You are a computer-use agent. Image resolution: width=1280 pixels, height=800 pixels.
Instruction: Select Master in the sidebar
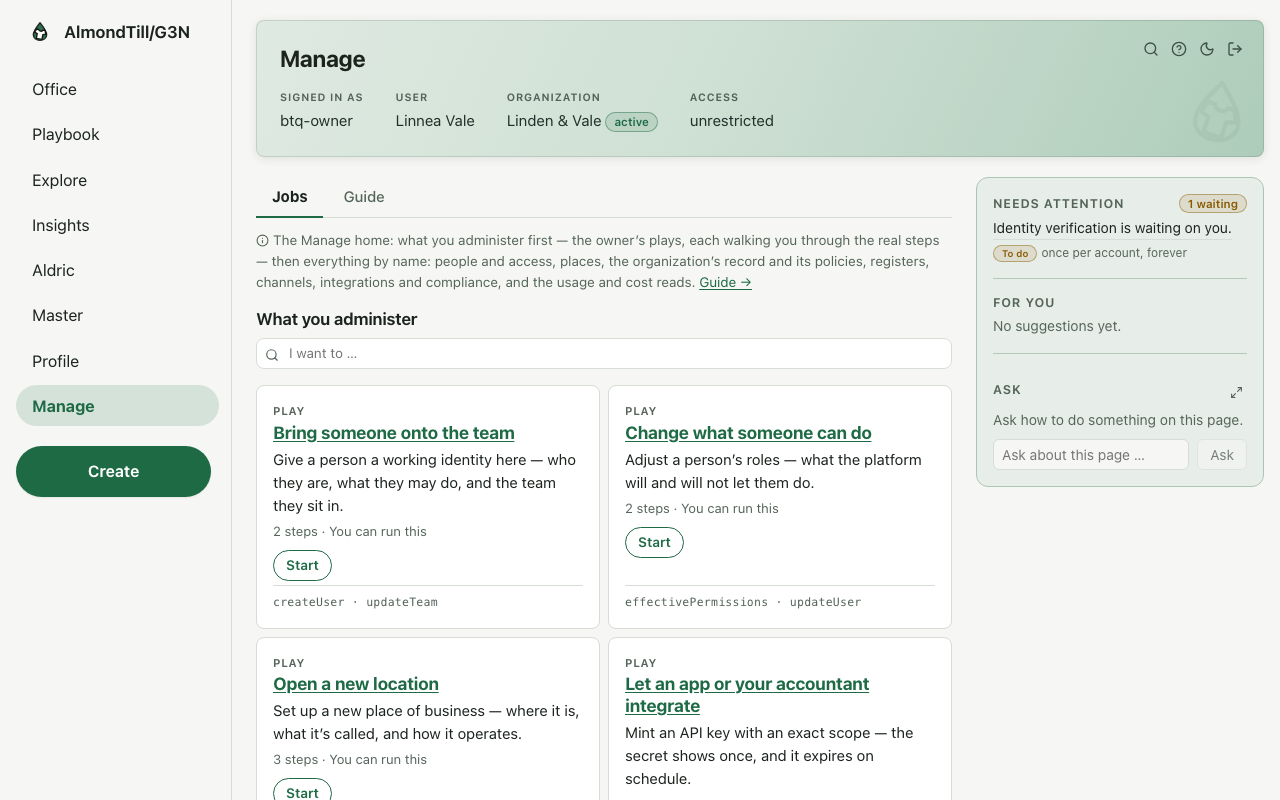[x=117, y=315]
